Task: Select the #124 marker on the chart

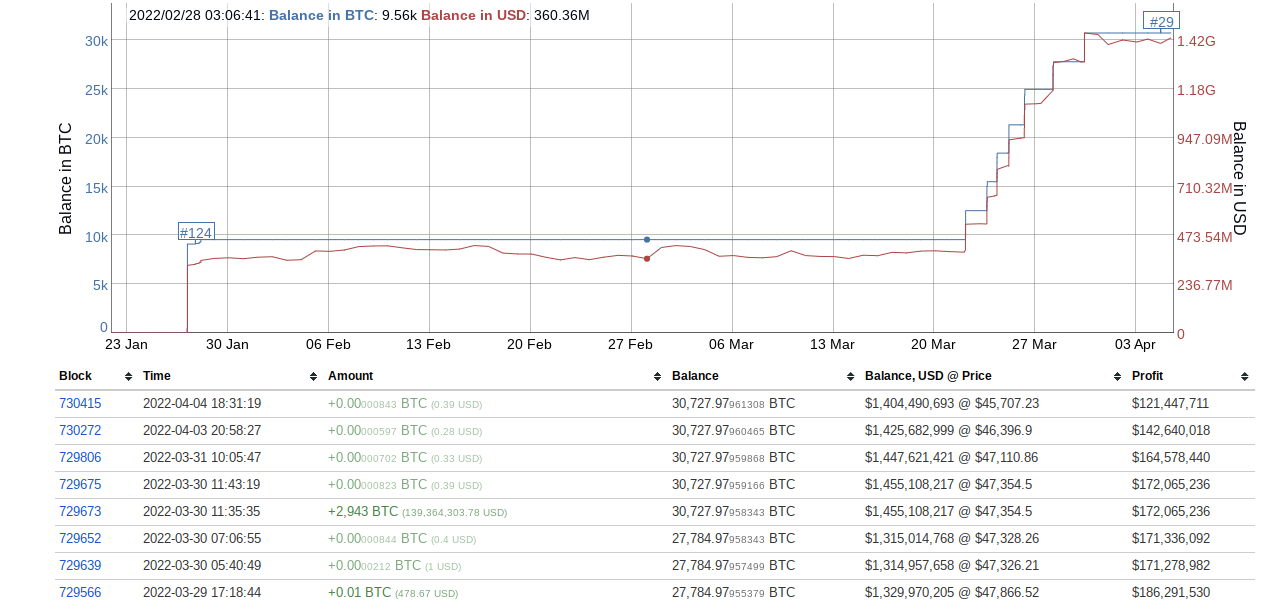Action: [196, 232]
